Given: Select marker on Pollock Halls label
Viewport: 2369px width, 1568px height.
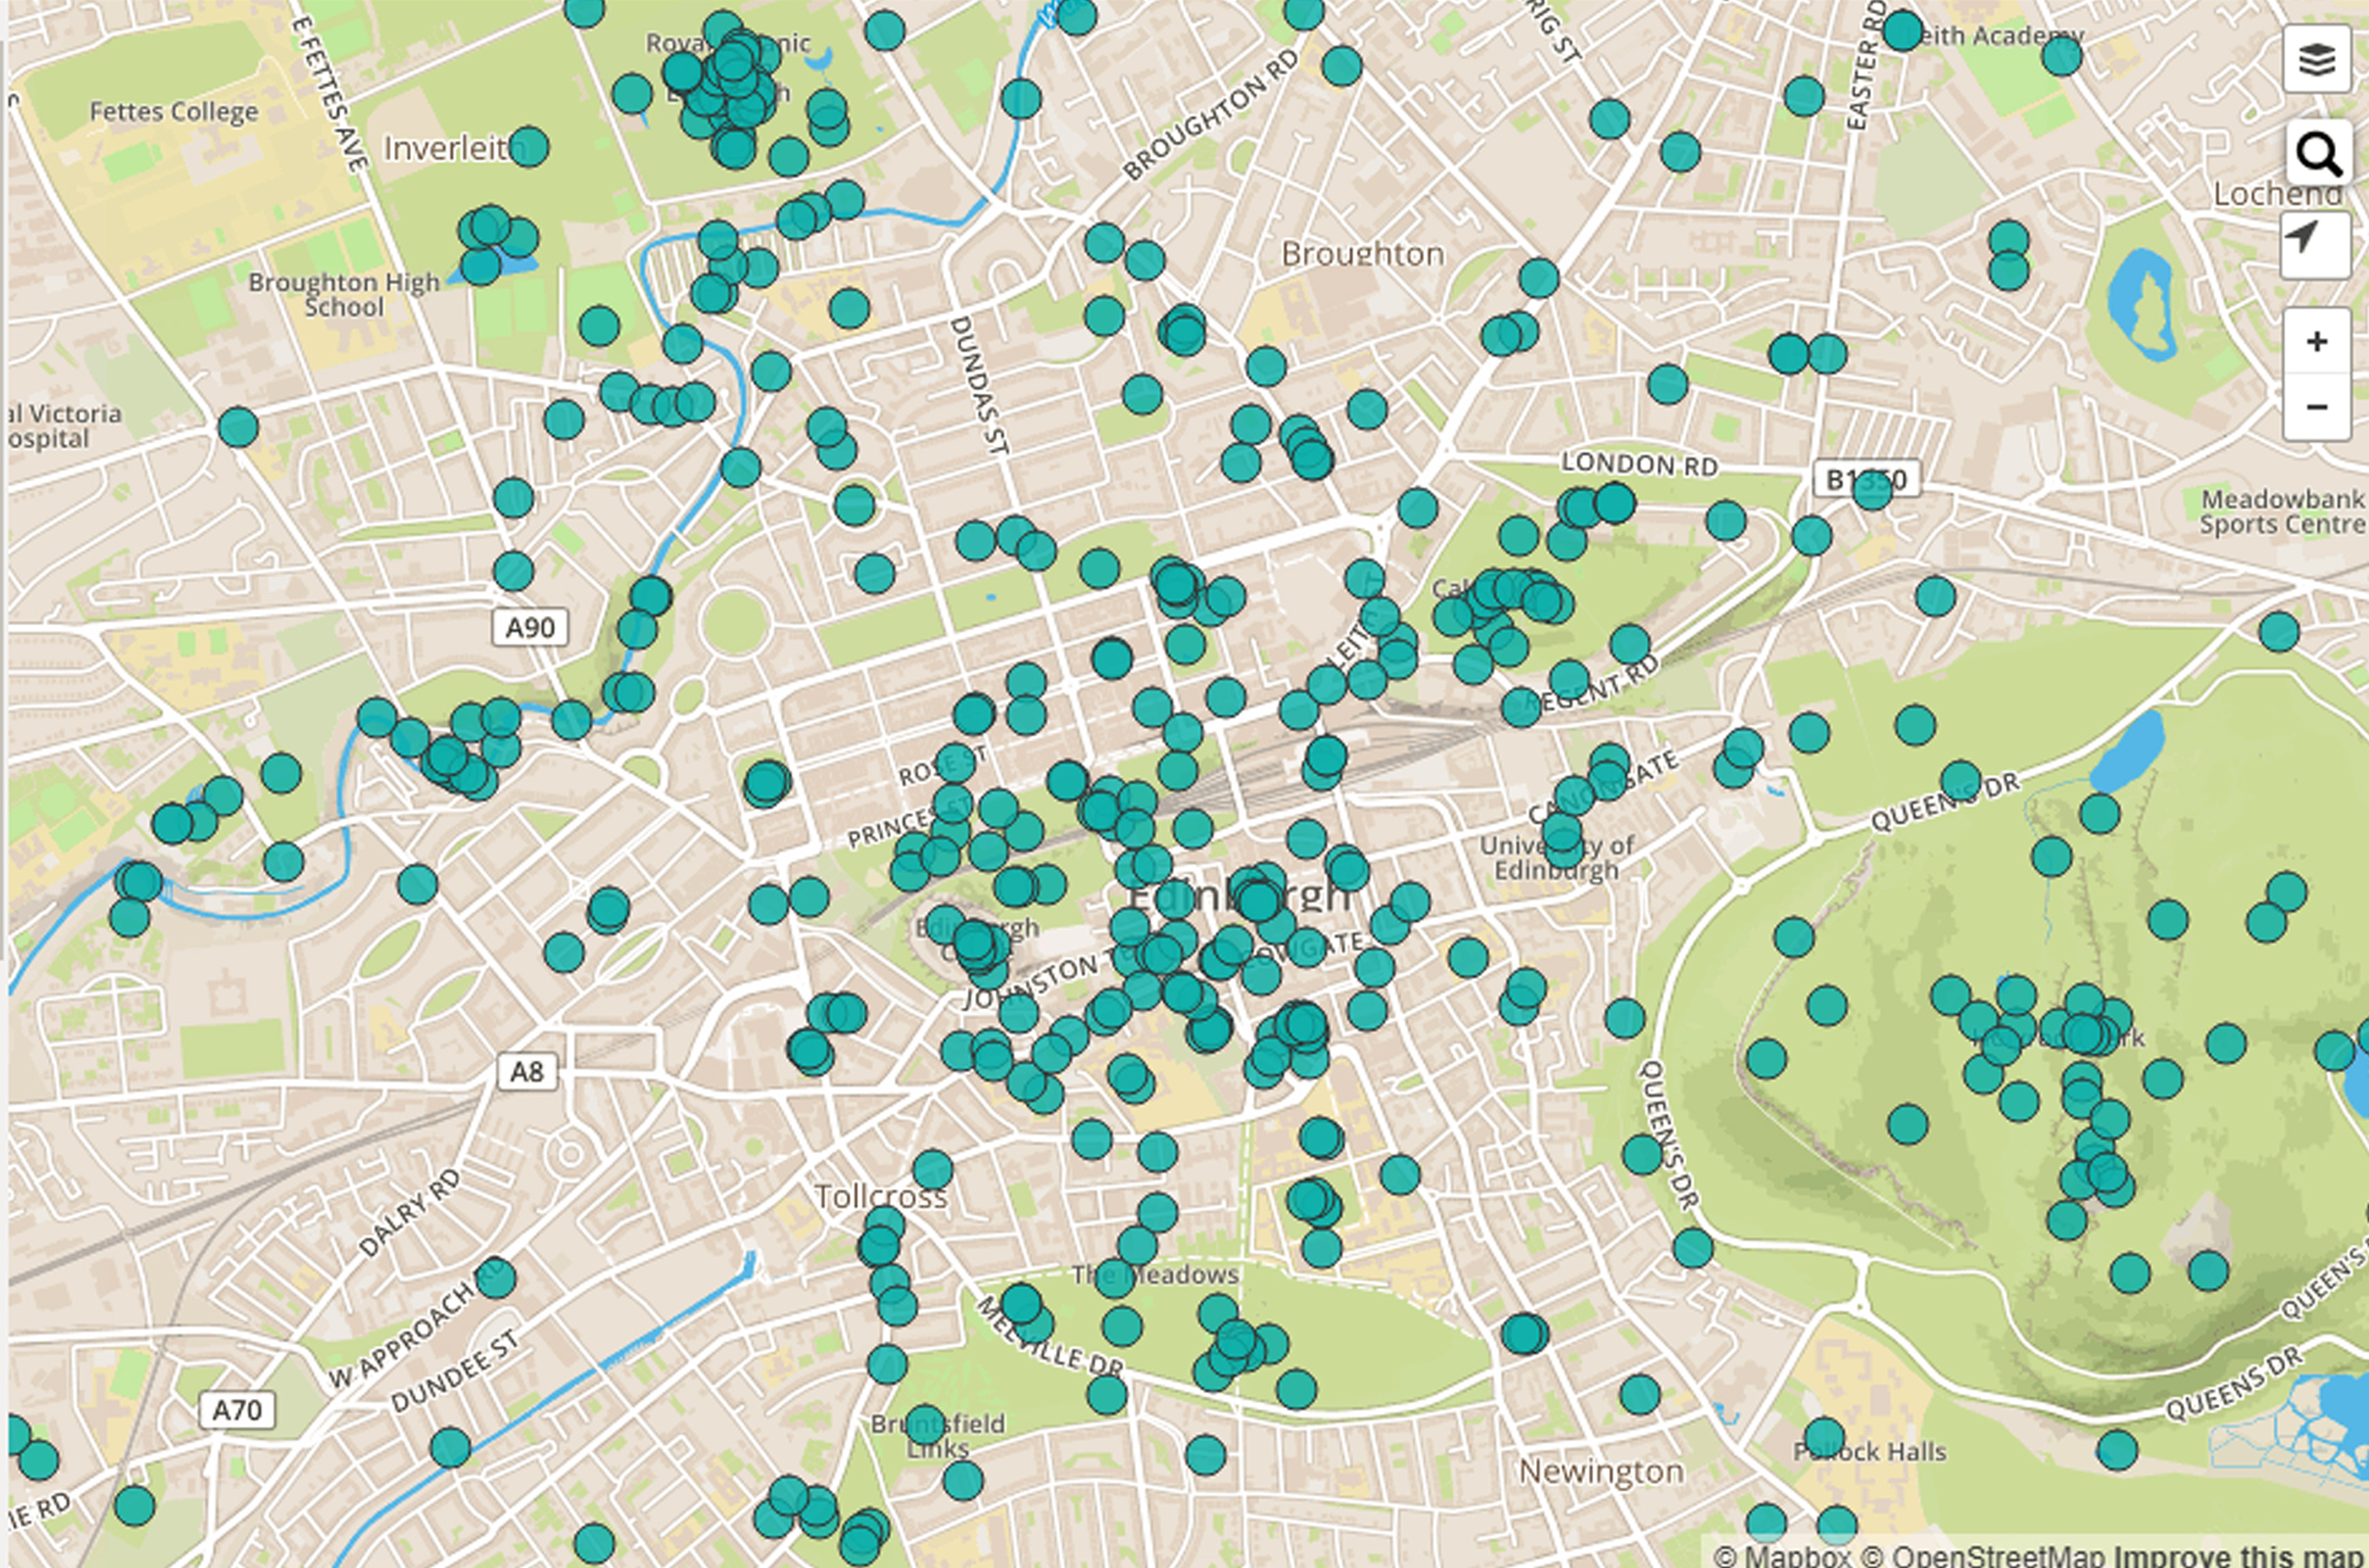Looking at the screenshot, I should tap(1825, 1438).
